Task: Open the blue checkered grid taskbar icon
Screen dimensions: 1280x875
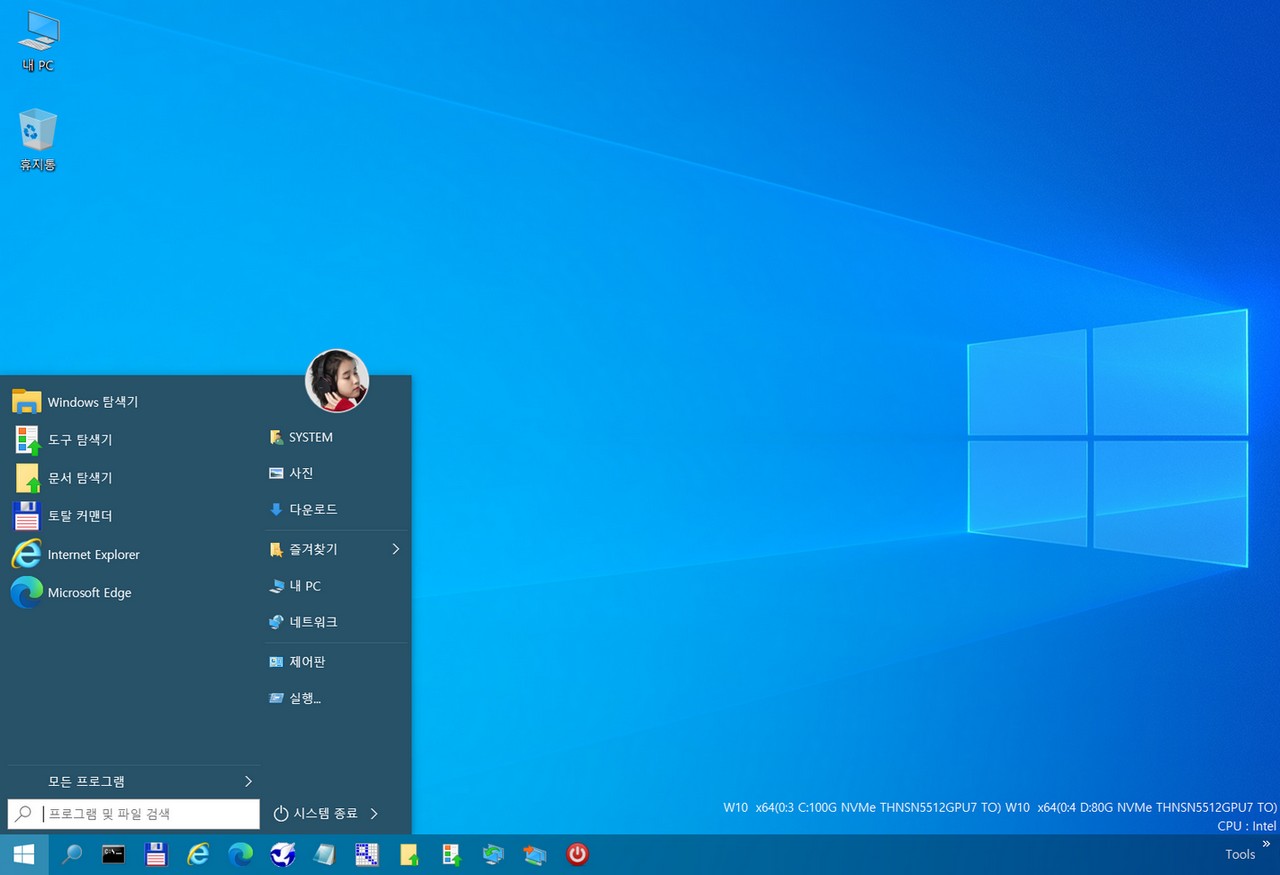Action: point(367,854)
